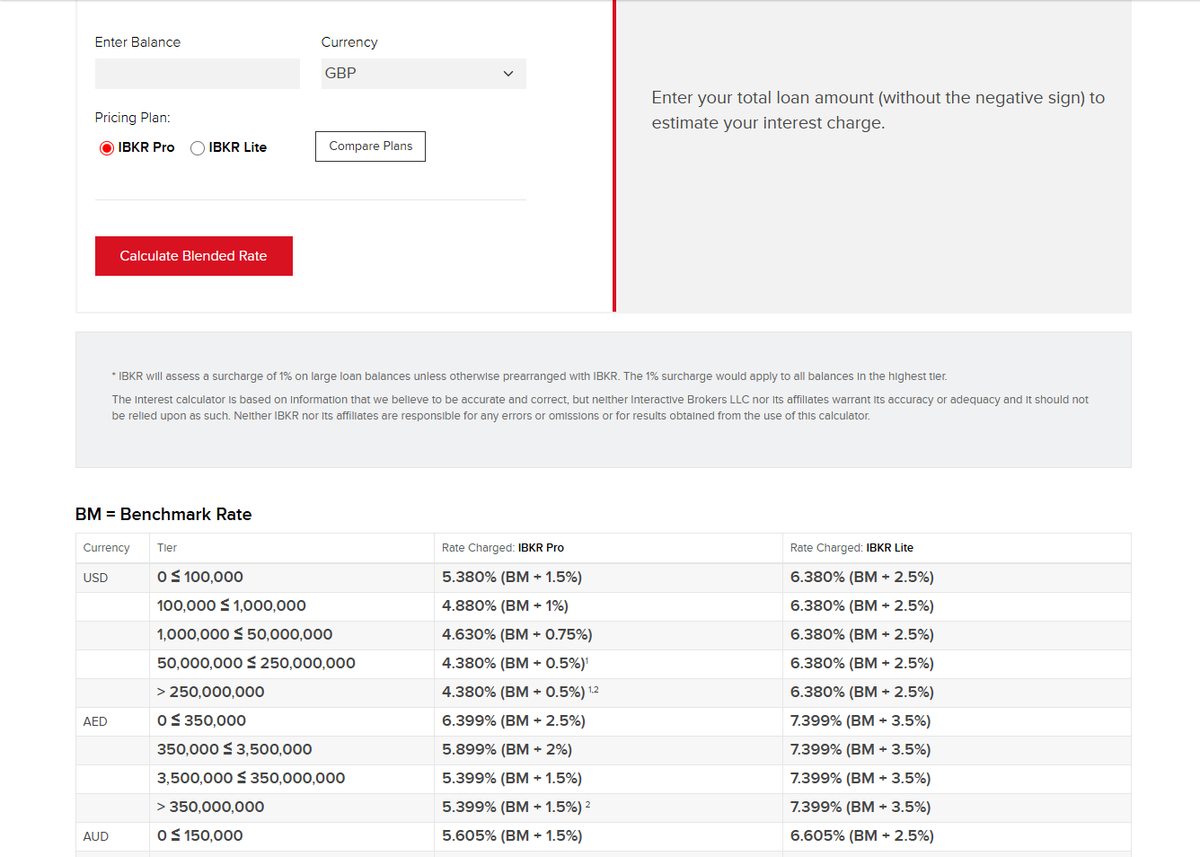
Task: Click tier > 350,000,000
Action: point(211,807)
